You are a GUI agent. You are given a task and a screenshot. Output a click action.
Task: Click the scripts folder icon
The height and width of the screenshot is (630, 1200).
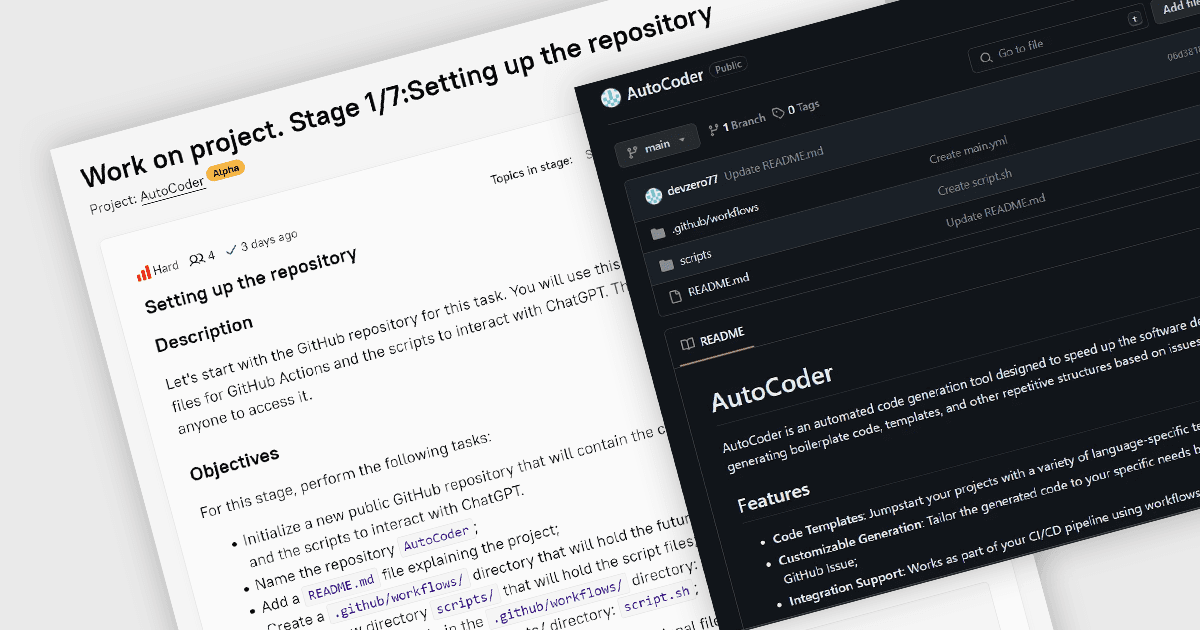667,266
